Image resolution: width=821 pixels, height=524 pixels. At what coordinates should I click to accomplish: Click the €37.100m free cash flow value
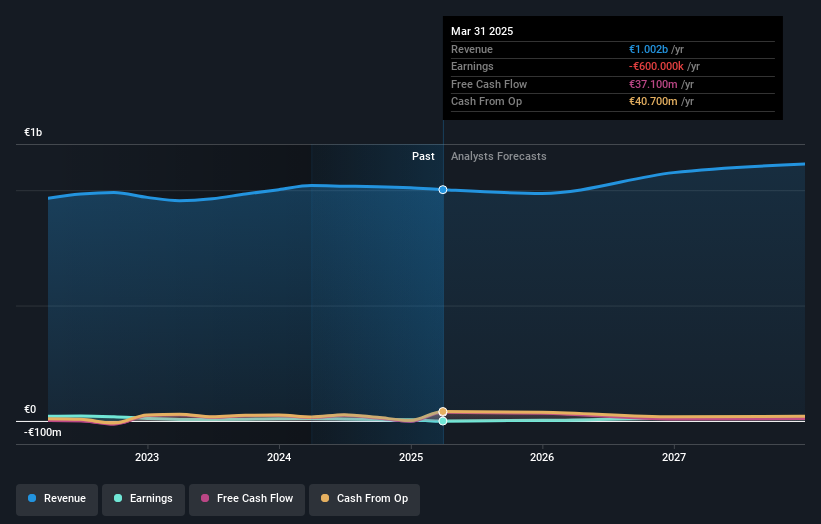click(653, 84)
